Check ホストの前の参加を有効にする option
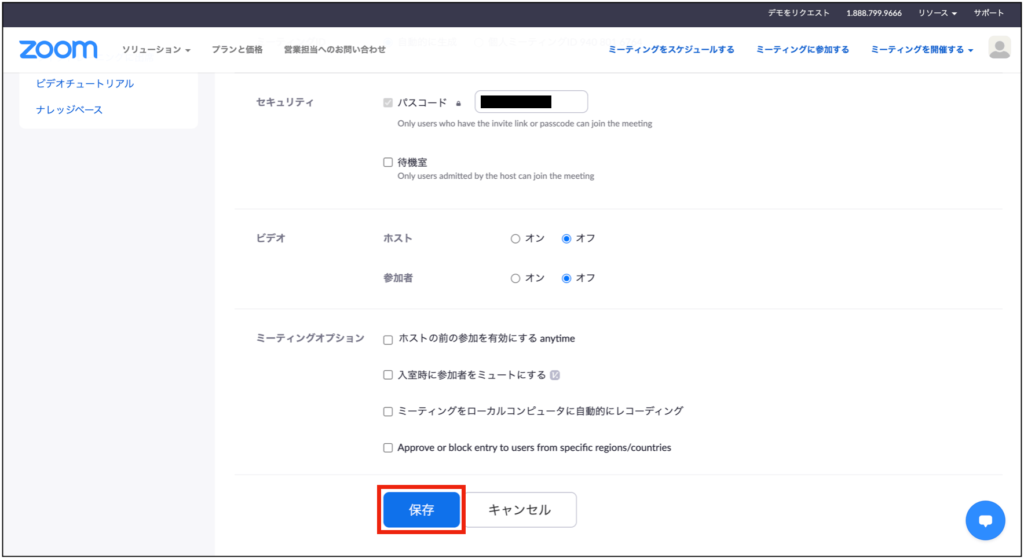Viewport: 1024px width, 559px height. (x=388, y=339)
